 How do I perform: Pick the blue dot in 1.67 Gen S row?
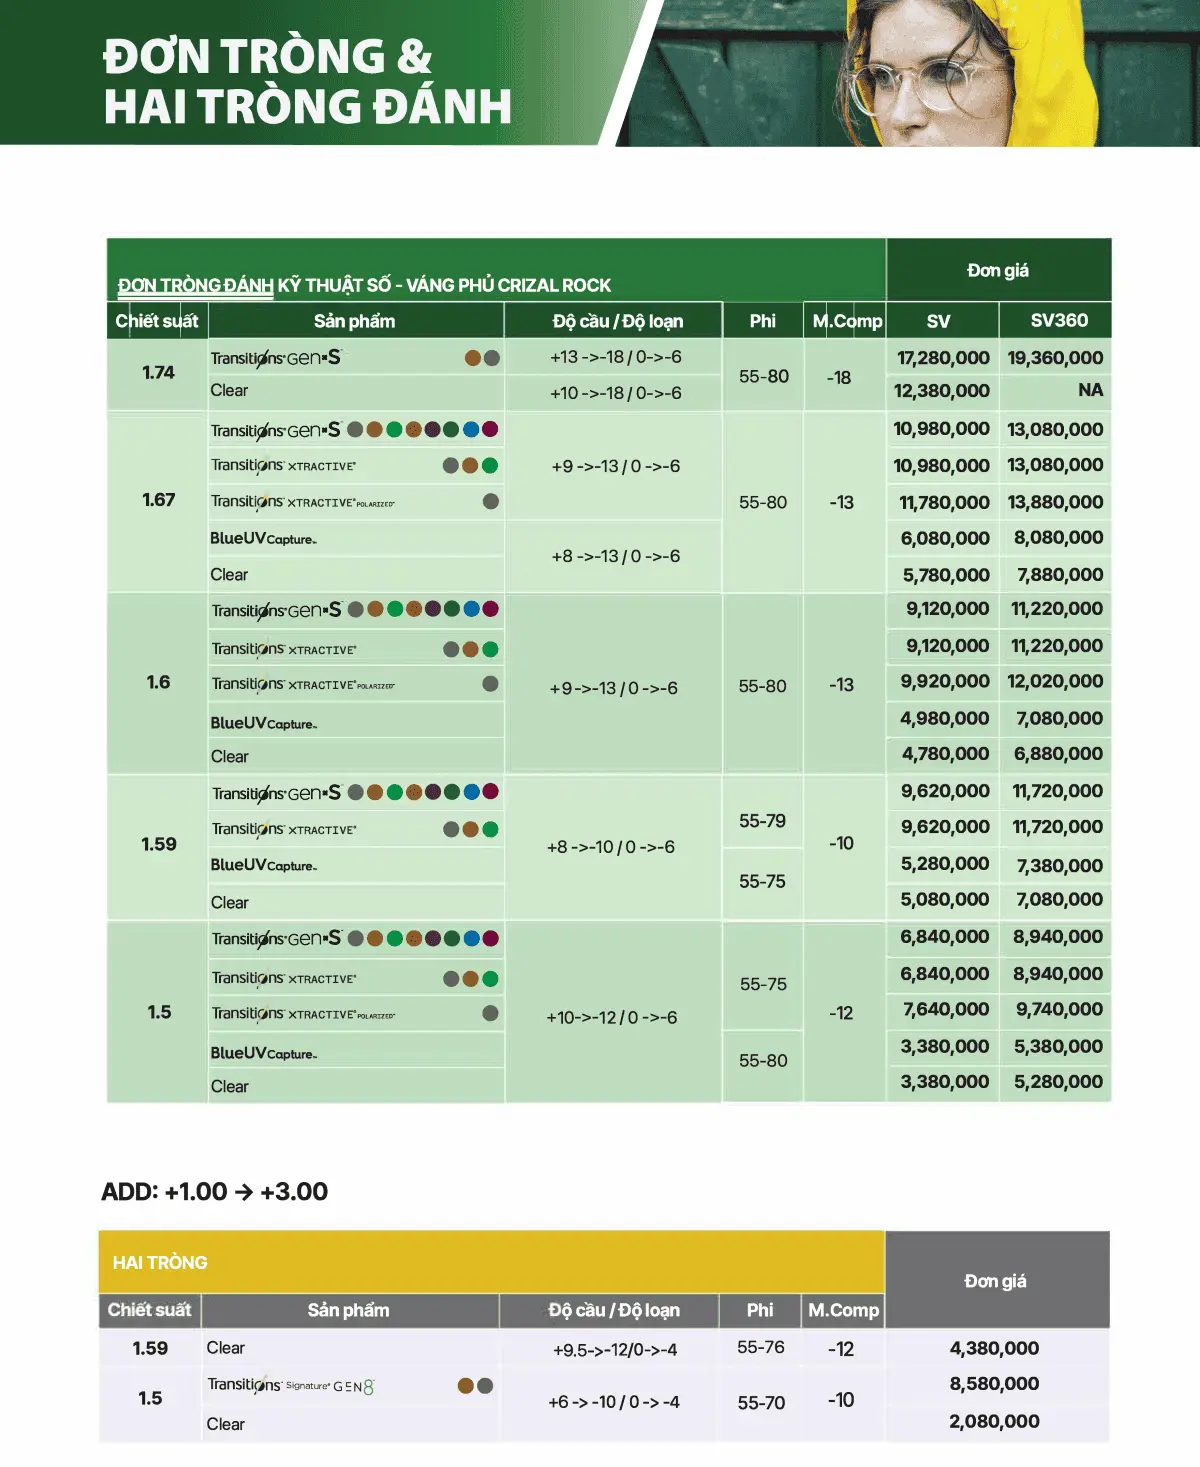click(471, 430)
